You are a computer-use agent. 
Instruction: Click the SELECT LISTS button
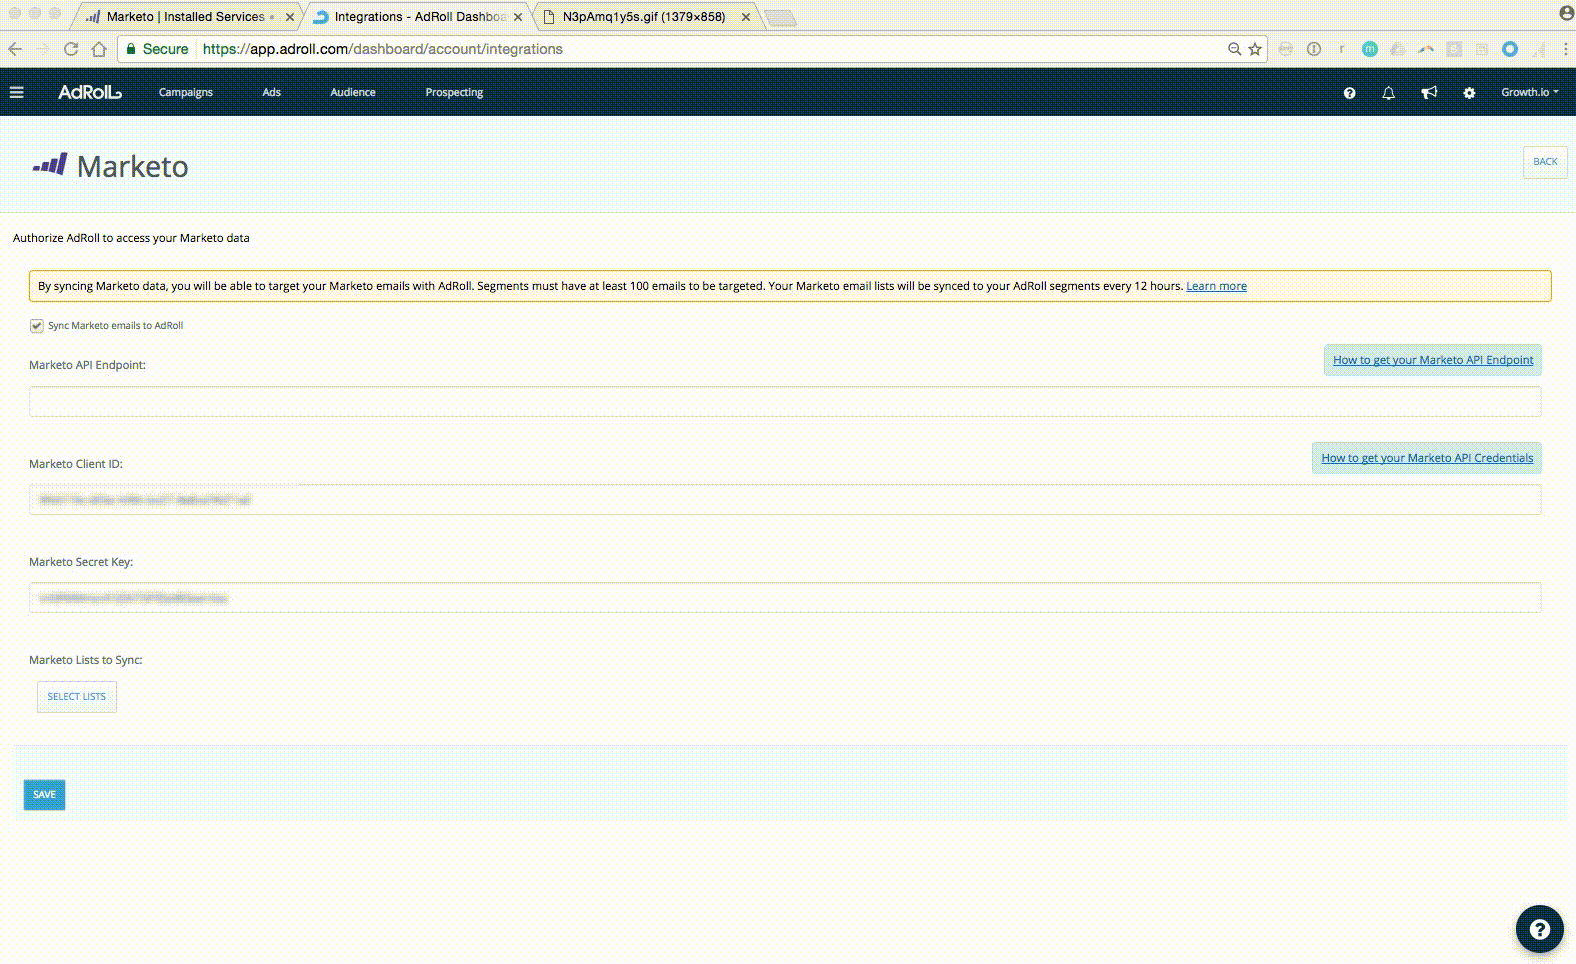pos(77,697)
